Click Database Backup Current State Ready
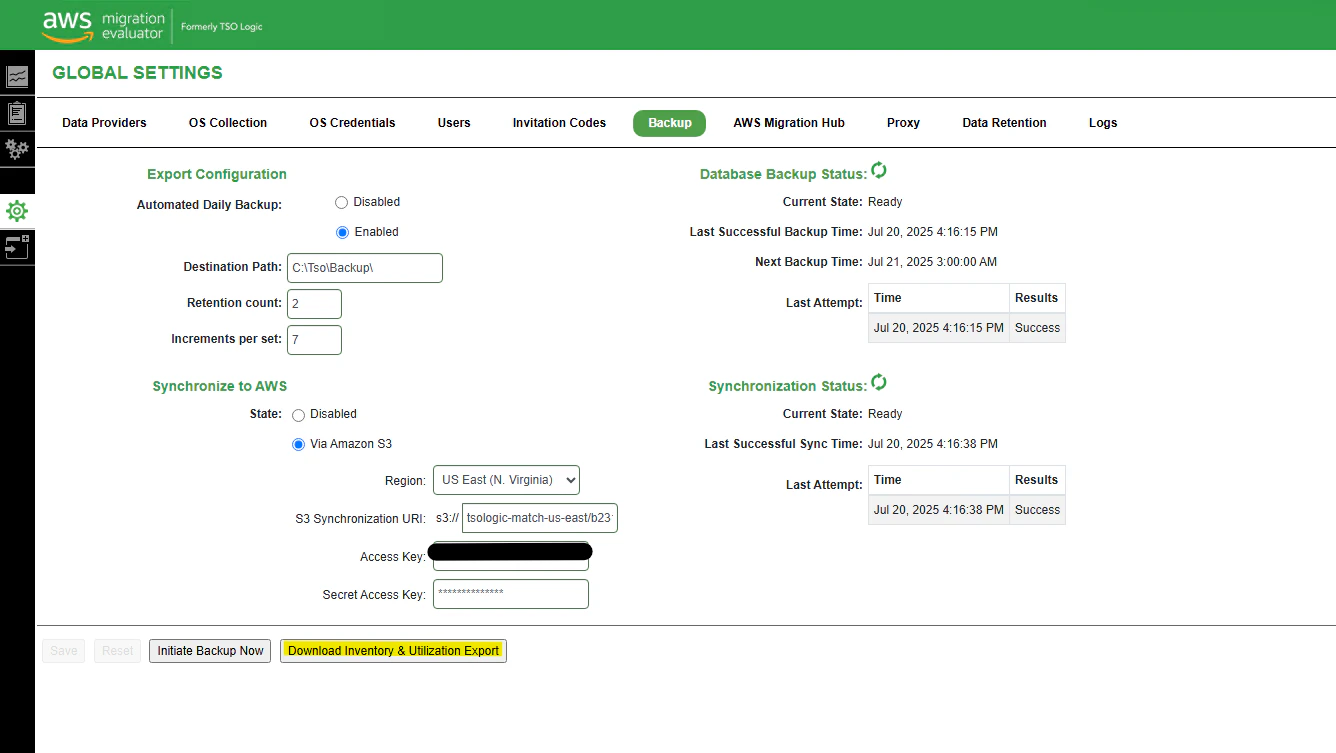The width and height of the screenshot is (1336, 753). coord(885,202)
